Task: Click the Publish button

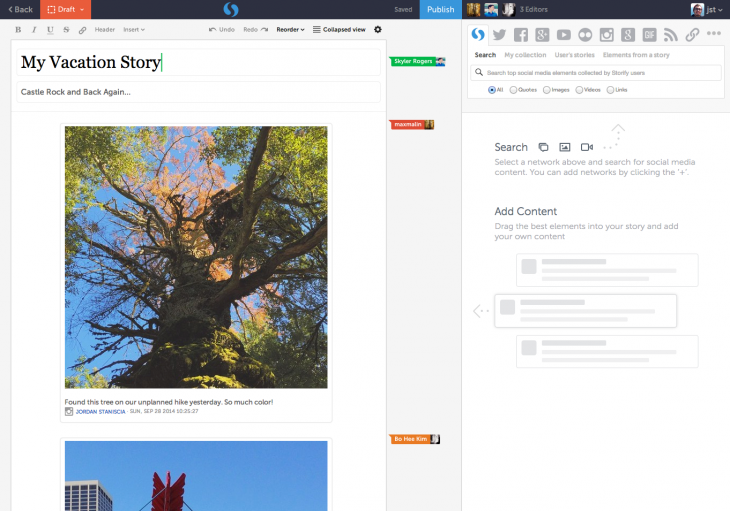Action: click(x=440, y=9)
